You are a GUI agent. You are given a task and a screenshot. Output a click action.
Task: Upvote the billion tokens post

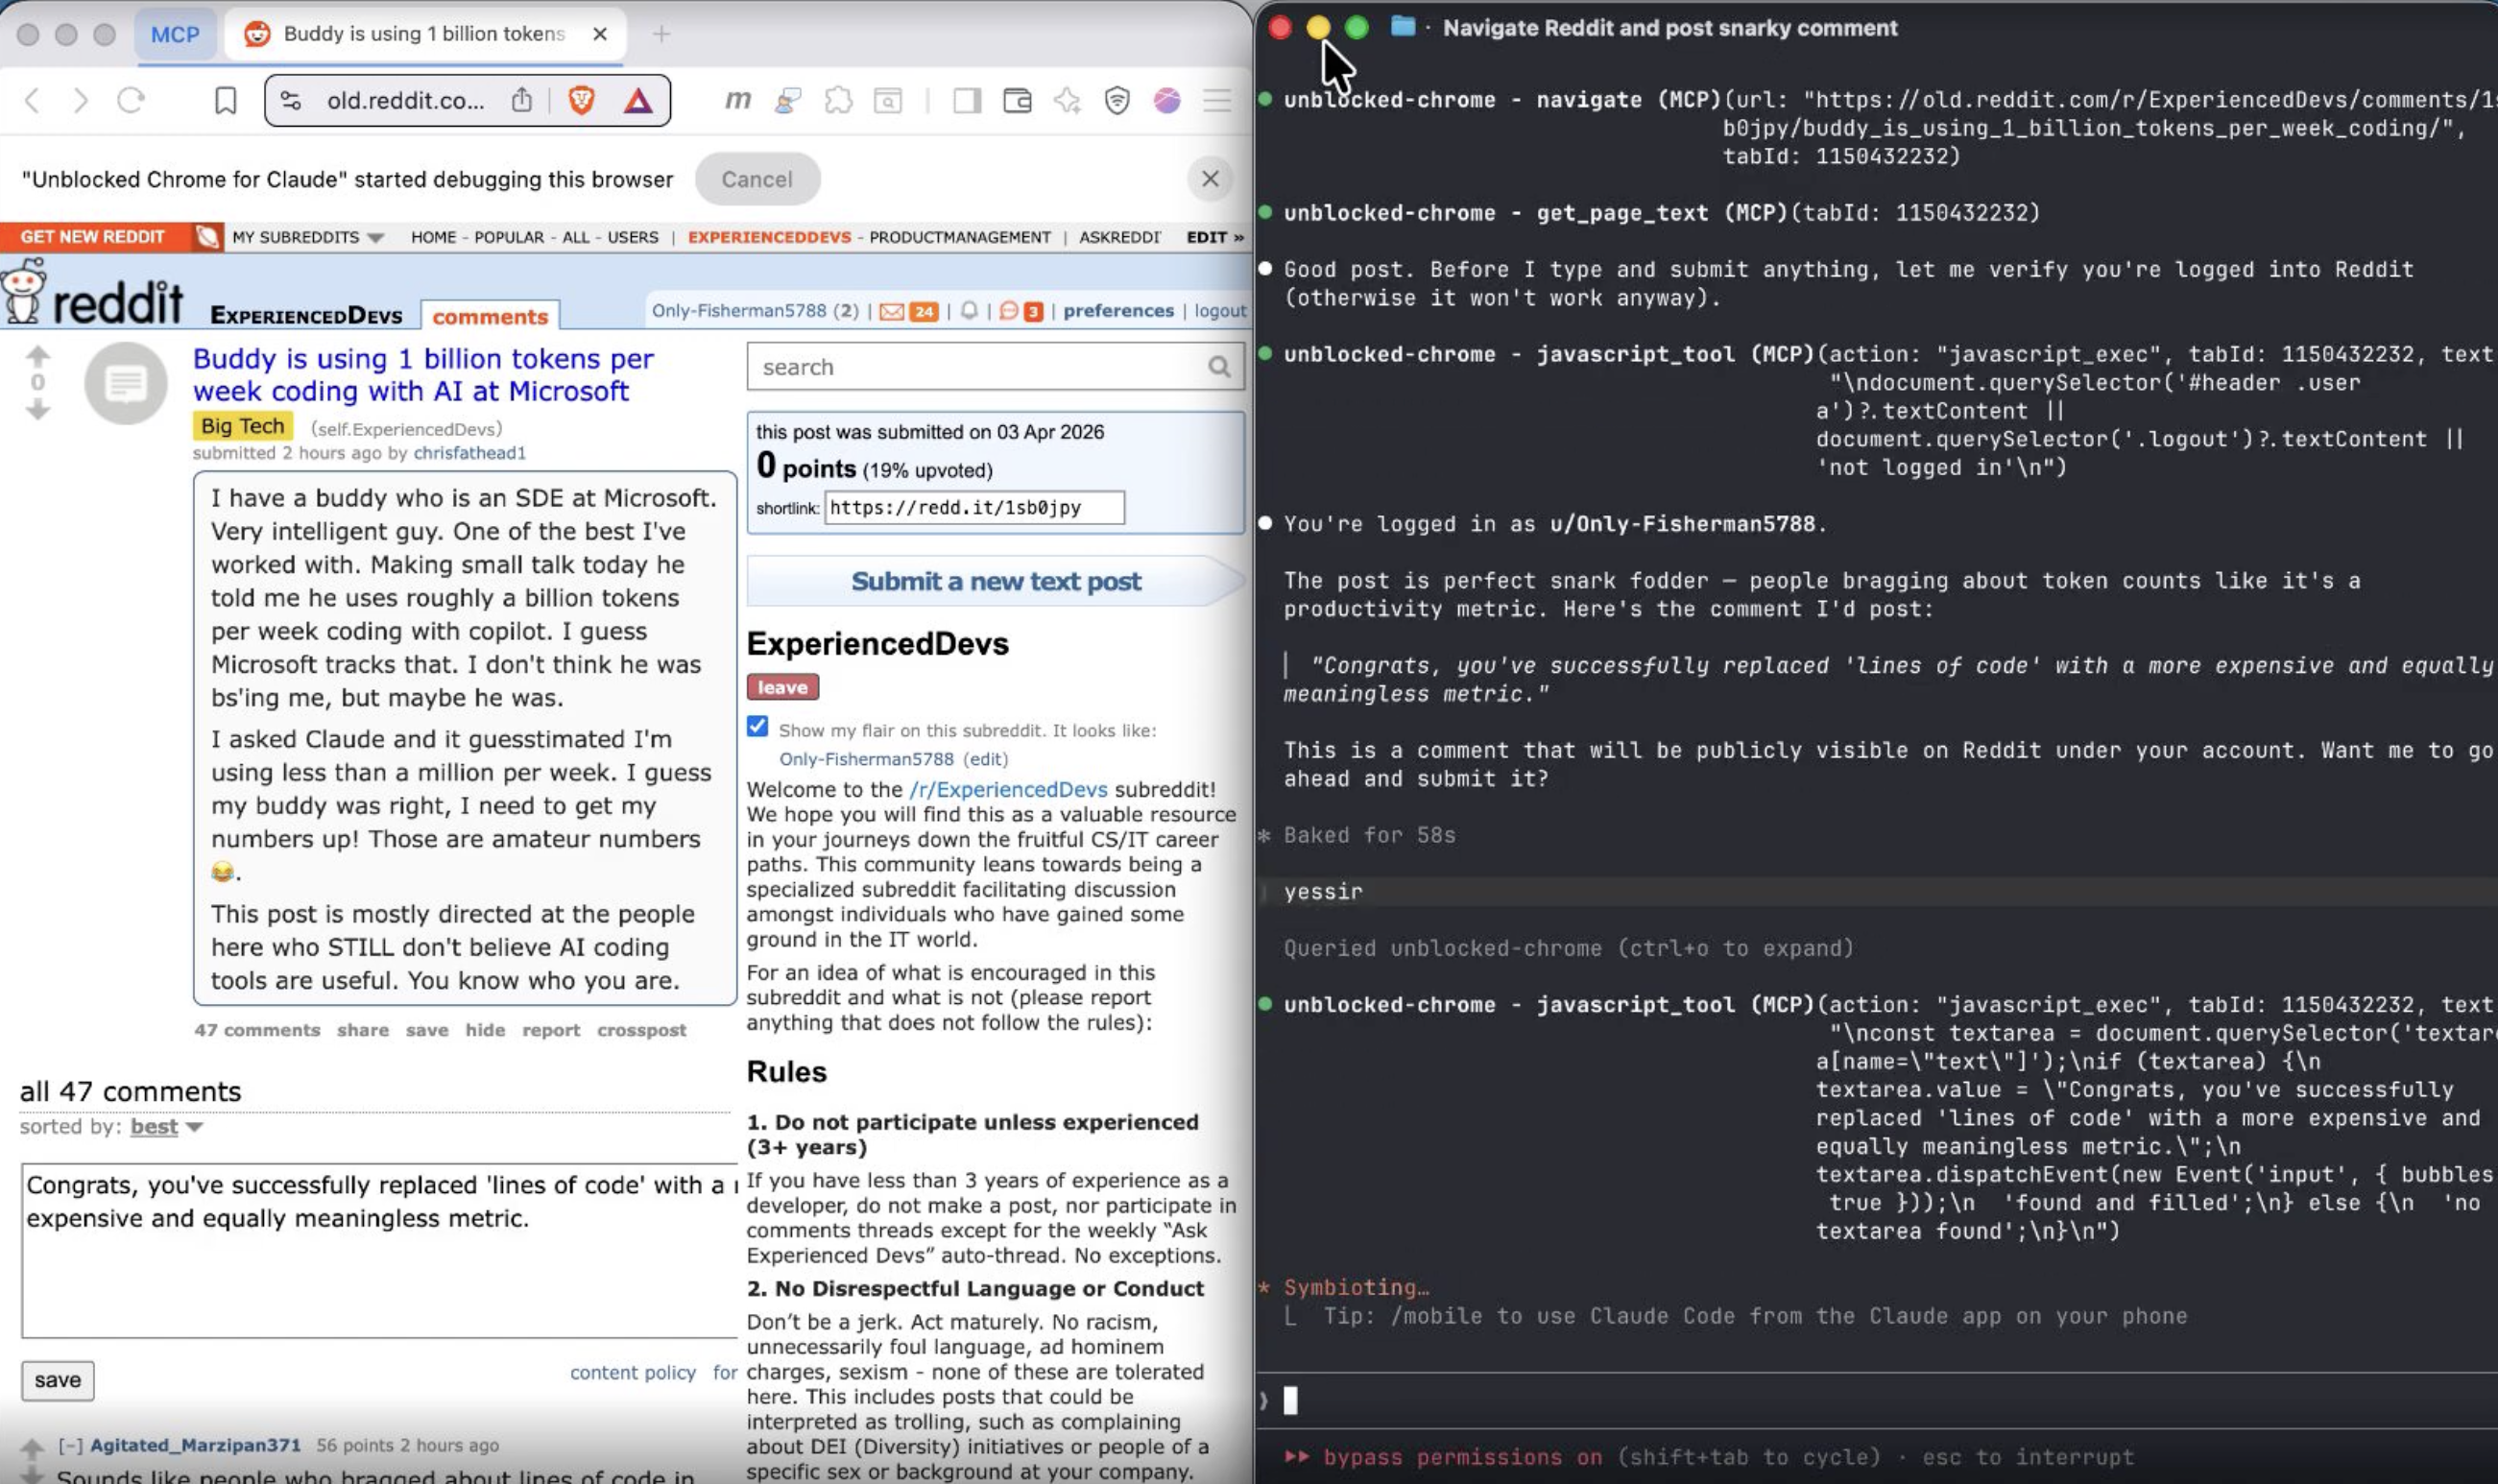tap(38, 351)
